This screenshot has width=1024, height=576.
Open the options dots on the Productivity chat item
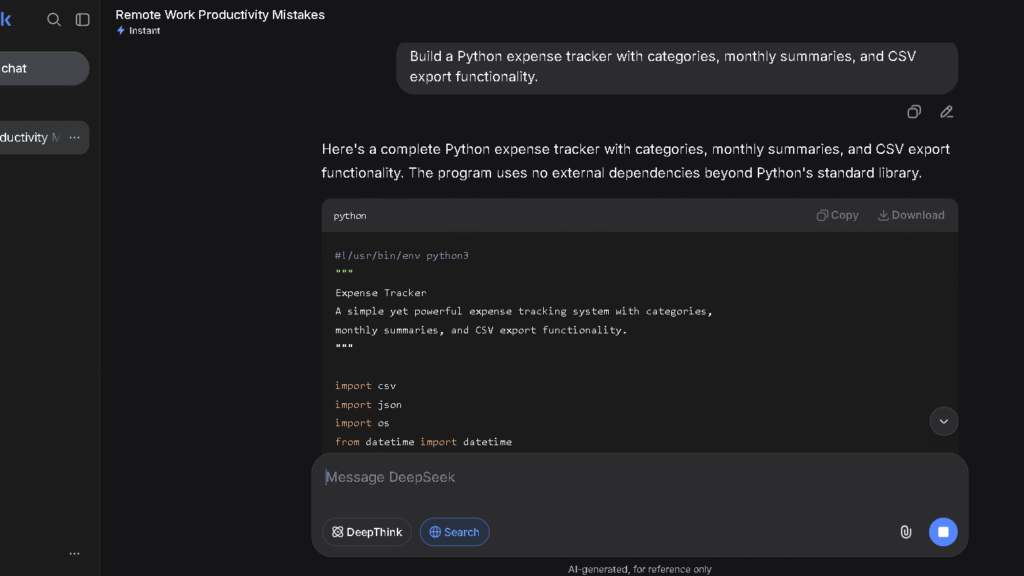coord(74,137)
